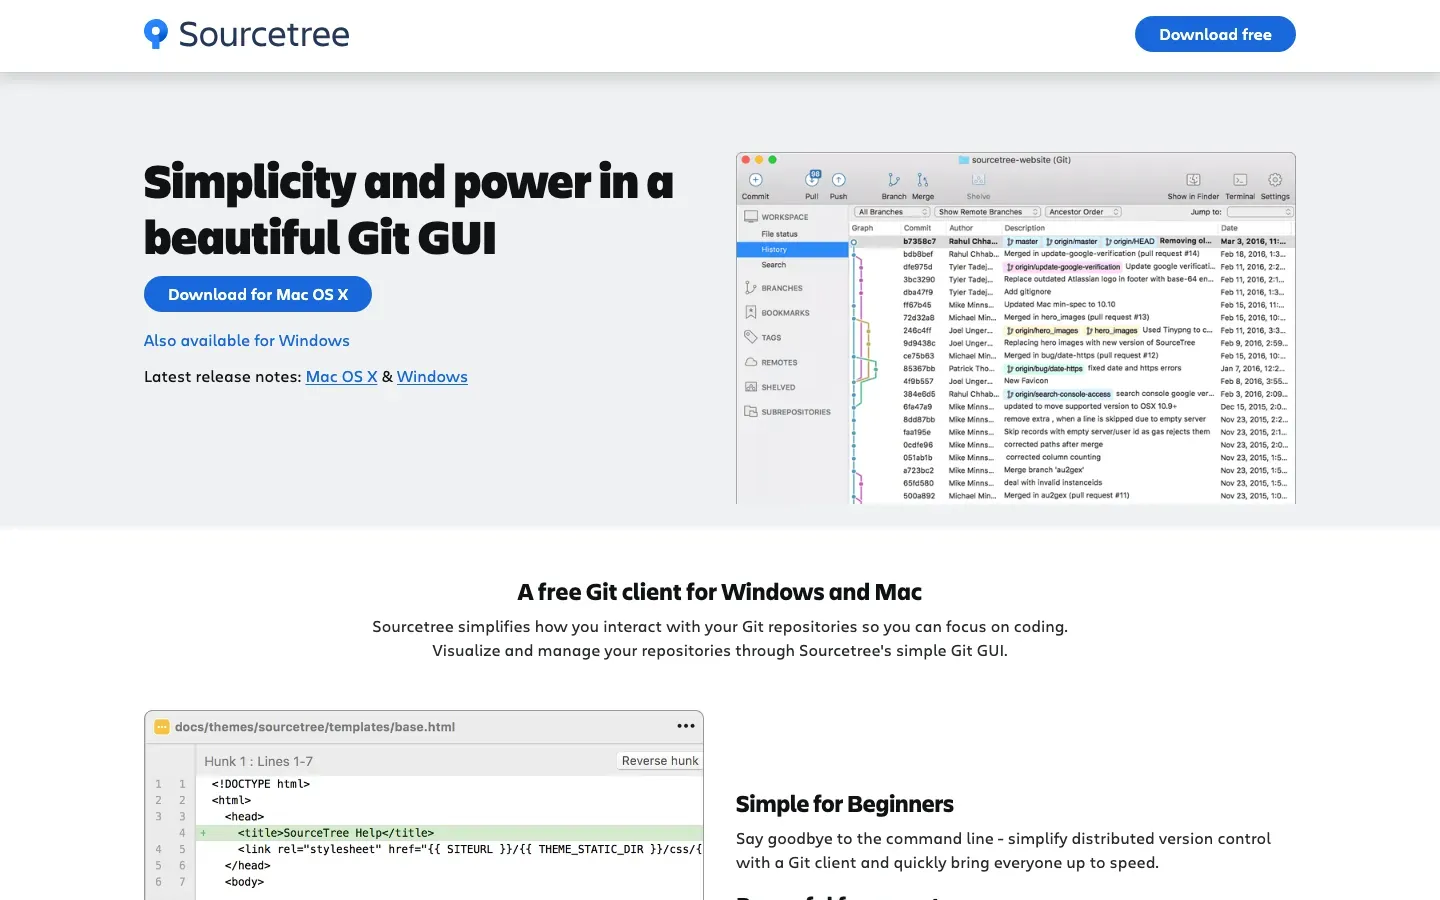Click Download for Mac OS X button

pos(258,294)
